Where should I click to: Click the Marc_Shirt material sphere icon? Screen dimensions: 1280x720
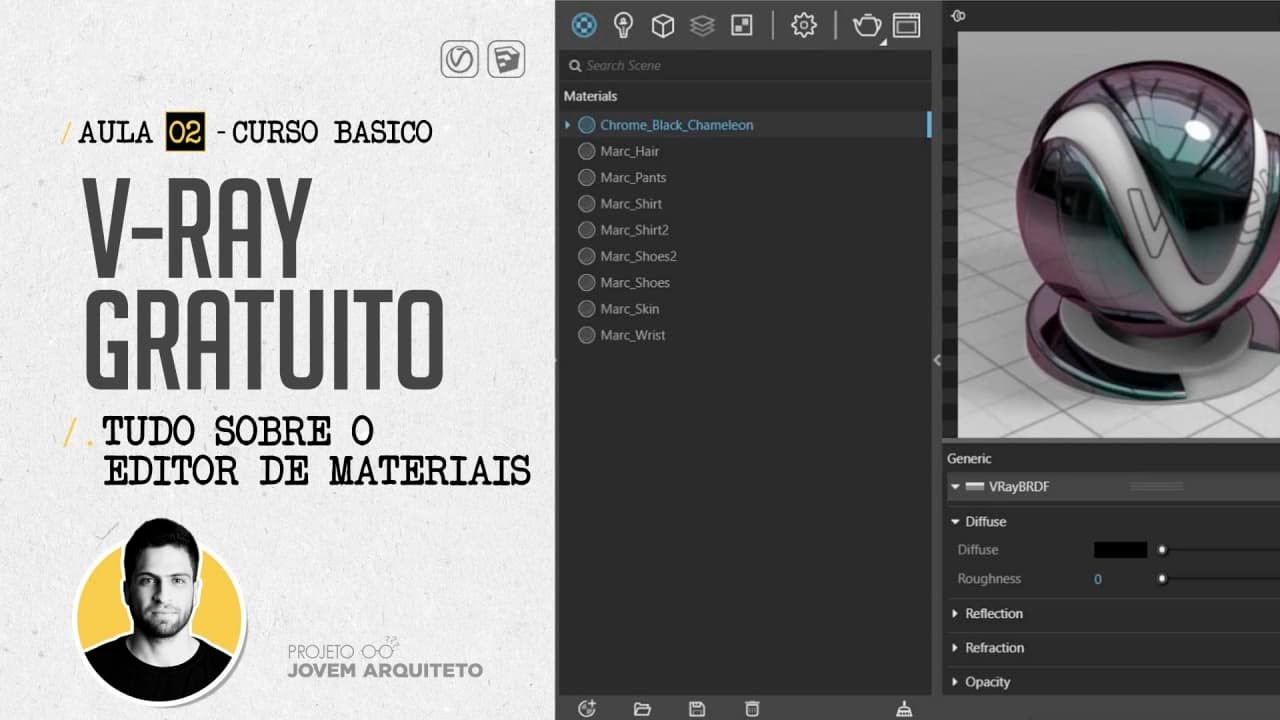[x=587, y=203]
